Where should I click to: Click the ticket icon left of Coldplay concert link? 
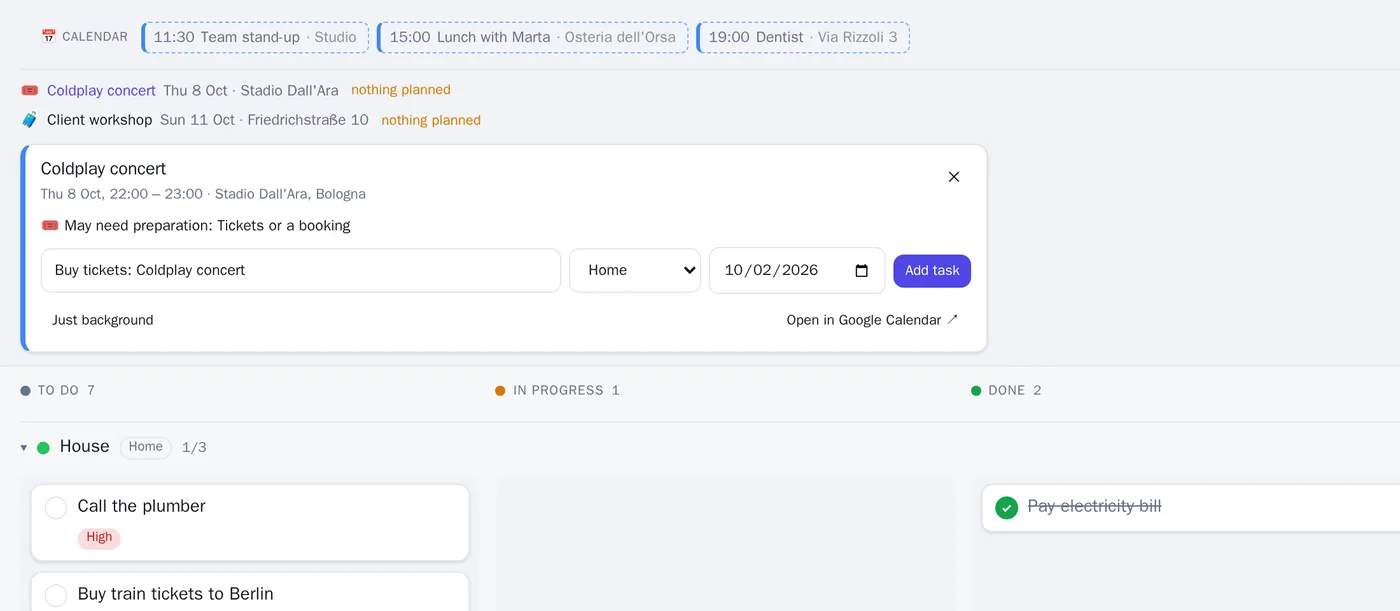(x=29, y=91)
